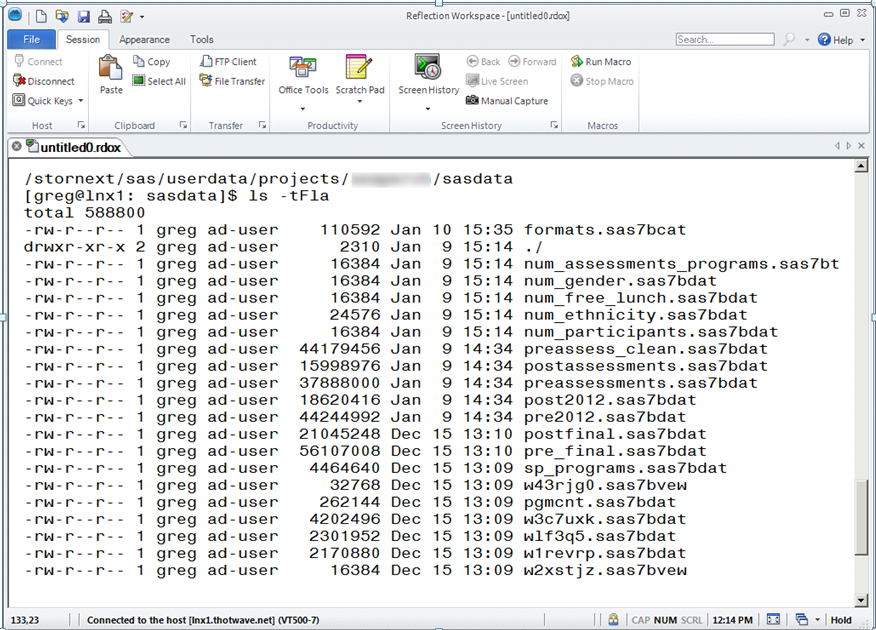Click the terminal scrollbar up arrow
Screen dimensions: 876x630
point(861,166)
